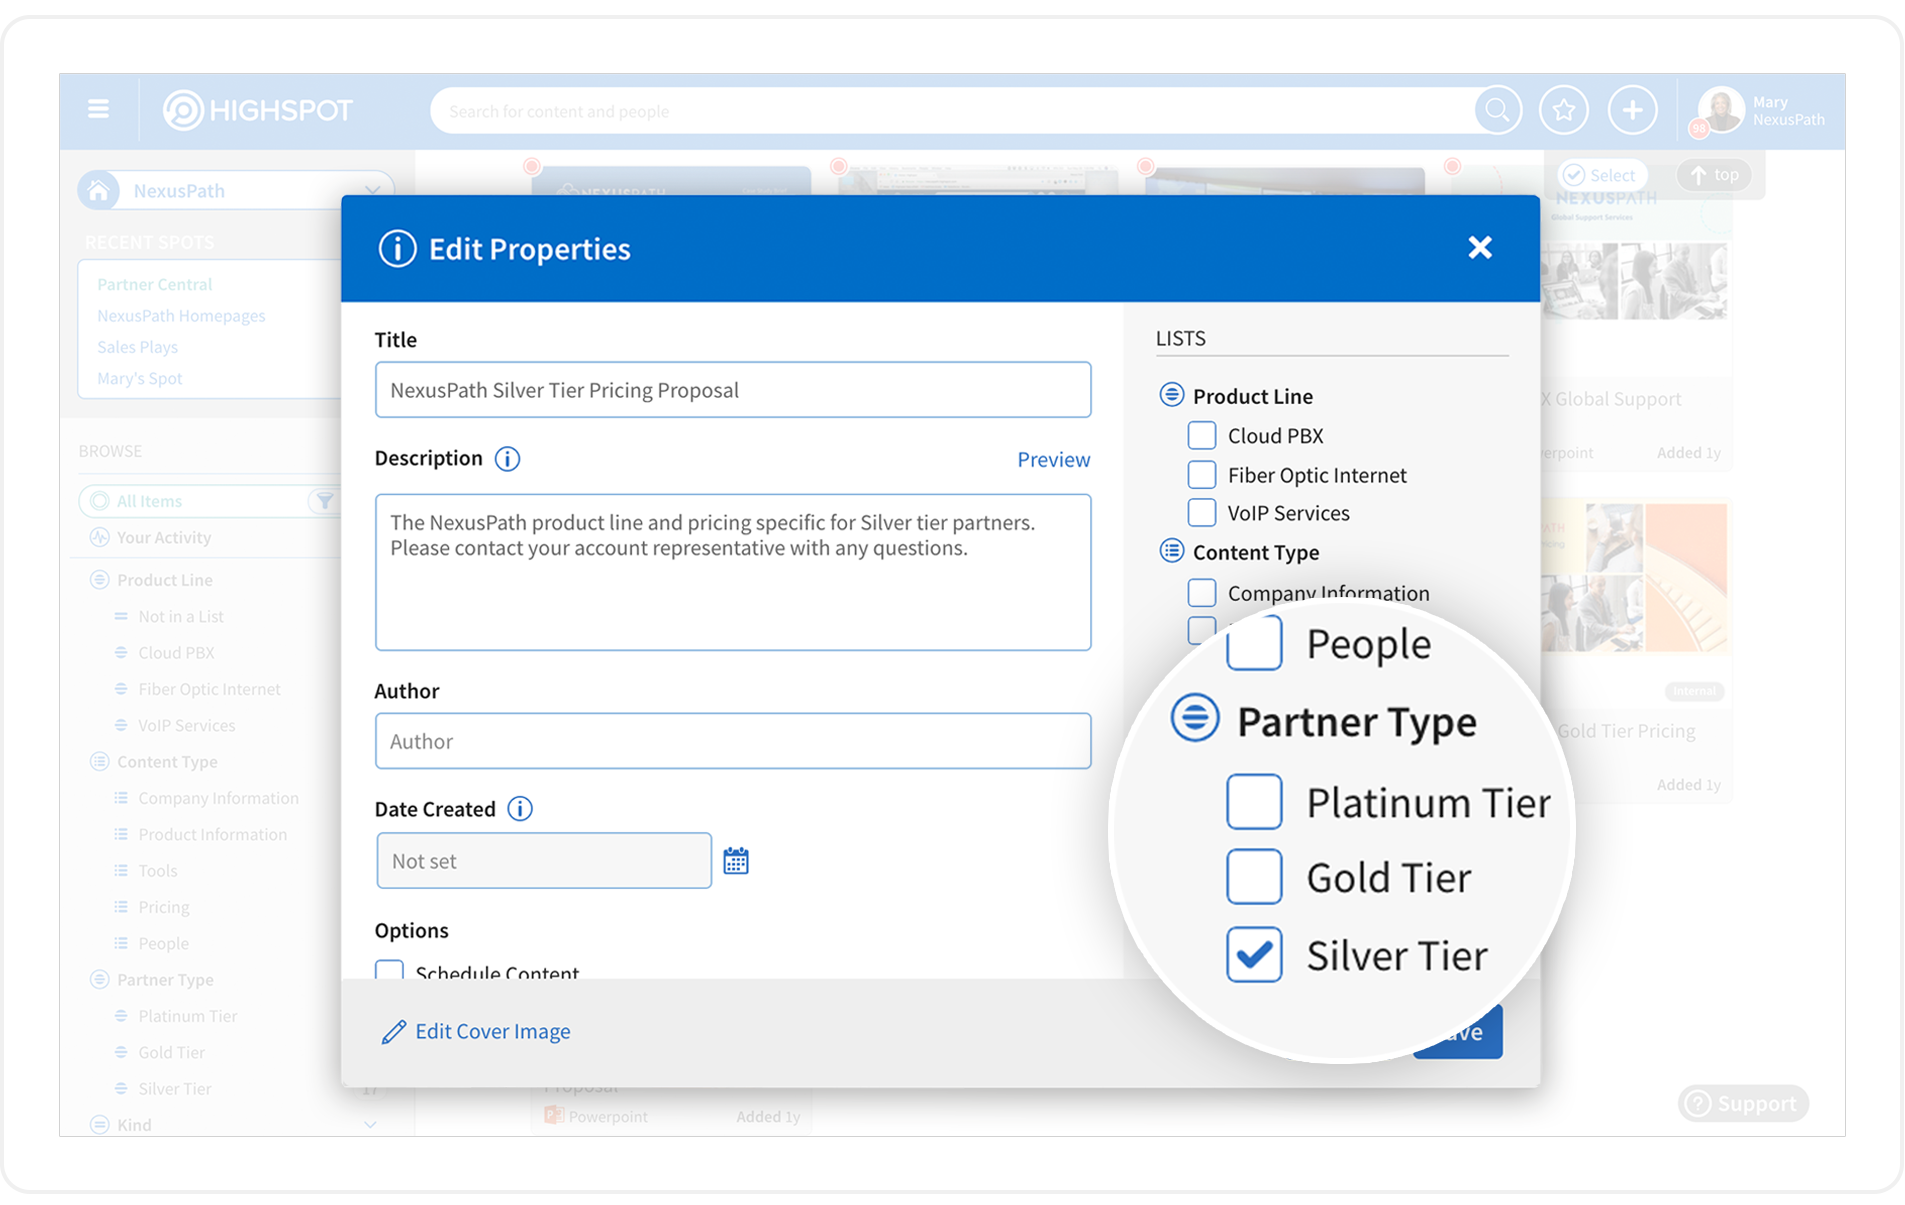Click the Title input field
Screen dimensions: 1905x1205
(733, 390)
